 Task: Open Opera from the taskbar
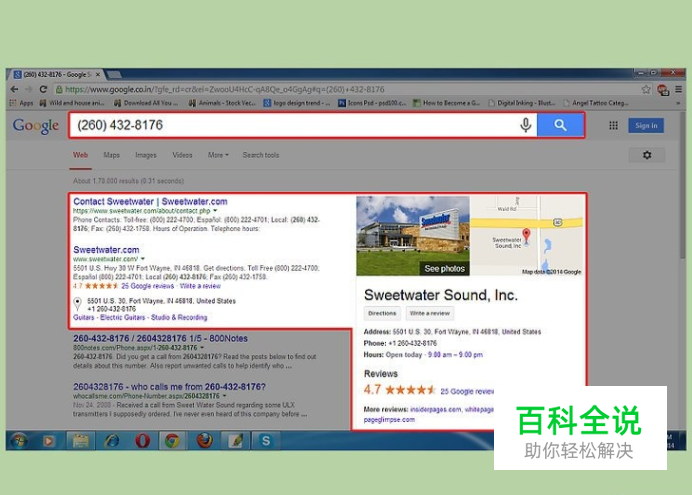(x=143, y=440)
